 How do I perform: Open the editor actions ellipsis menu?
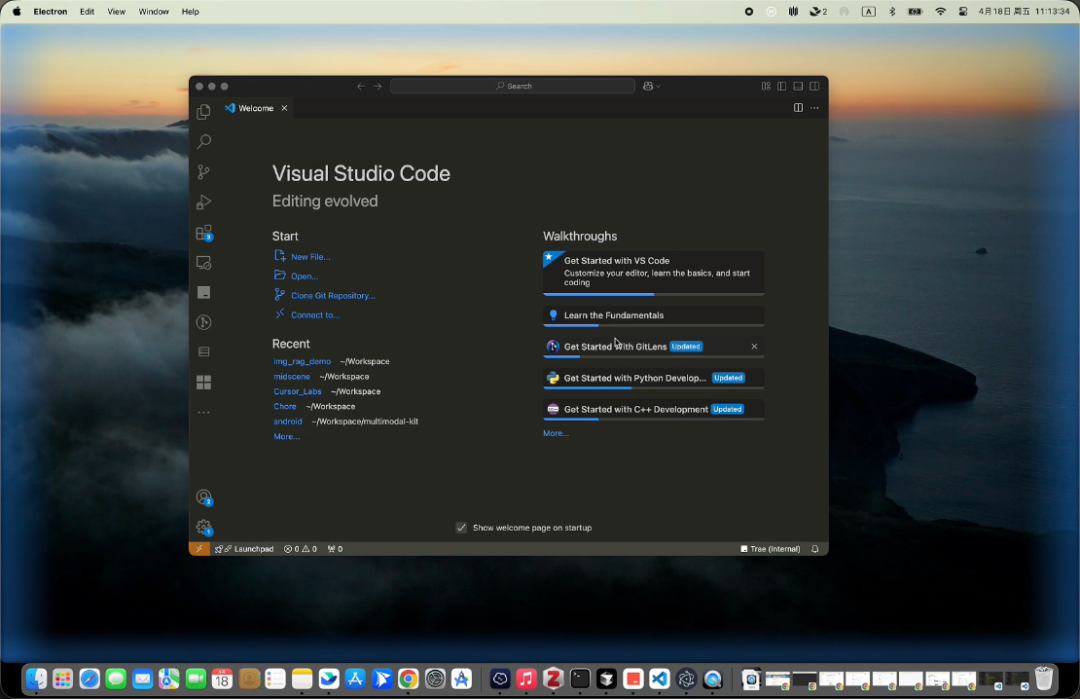814,107
